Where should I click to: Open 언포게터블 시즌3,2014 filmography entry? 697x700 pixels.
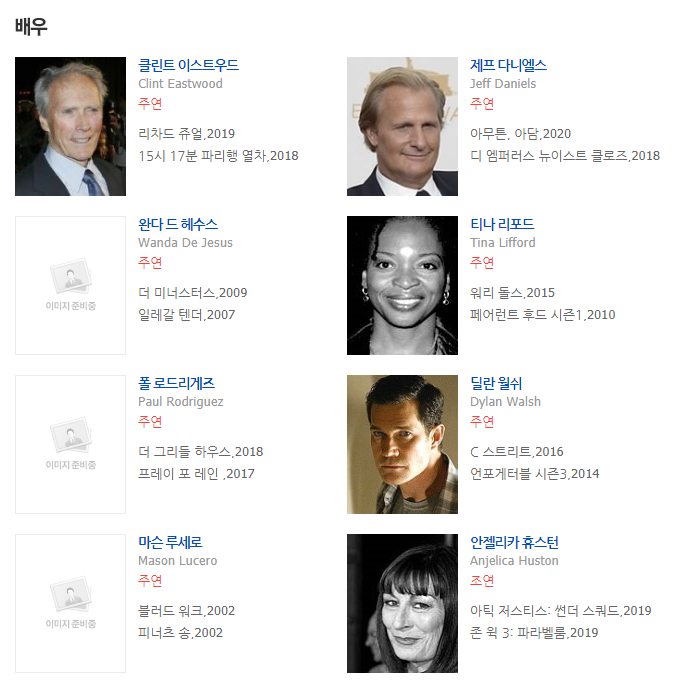tap(534, 474)
